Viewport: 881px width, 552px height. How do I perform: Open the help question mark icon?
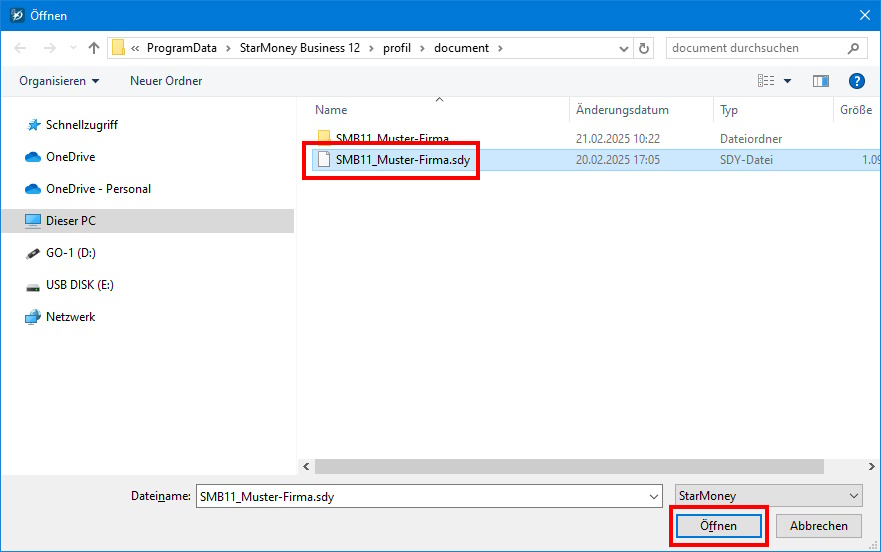click(x=856, y=81)
